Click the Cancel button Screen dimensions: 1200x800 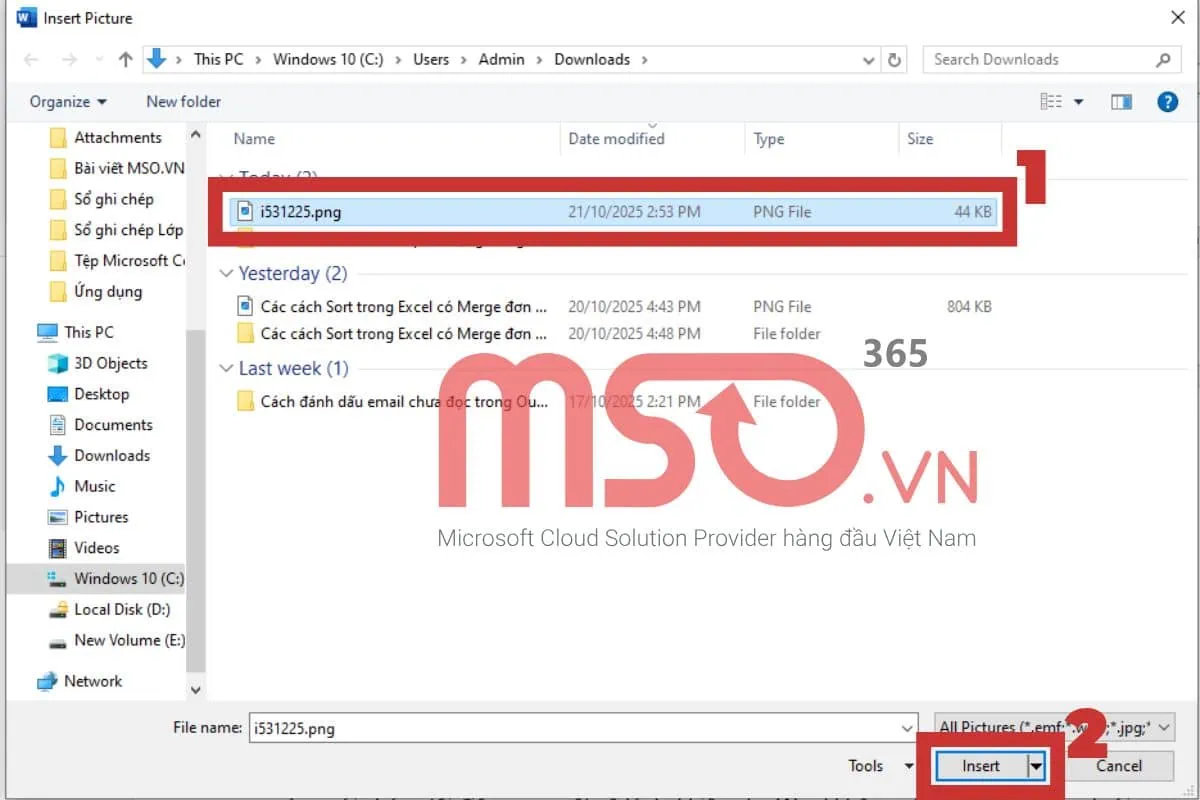[1118, 766]
